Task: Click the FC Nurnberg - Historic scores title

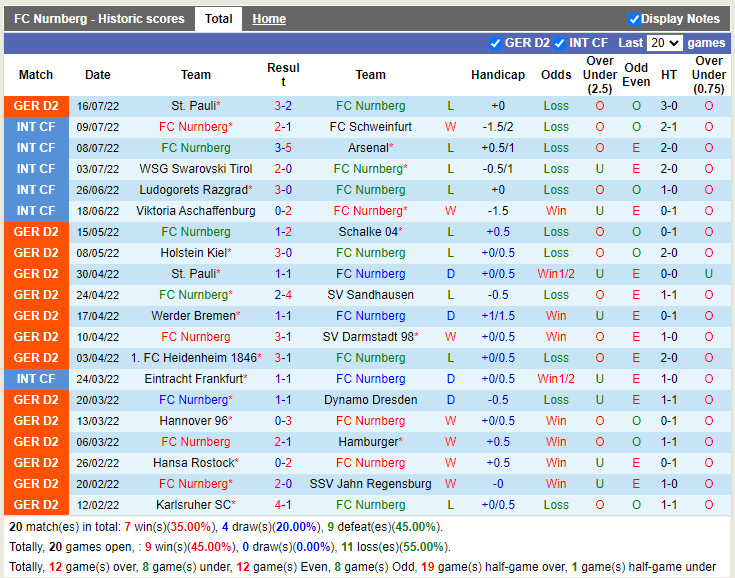Action: click(99, 19)
